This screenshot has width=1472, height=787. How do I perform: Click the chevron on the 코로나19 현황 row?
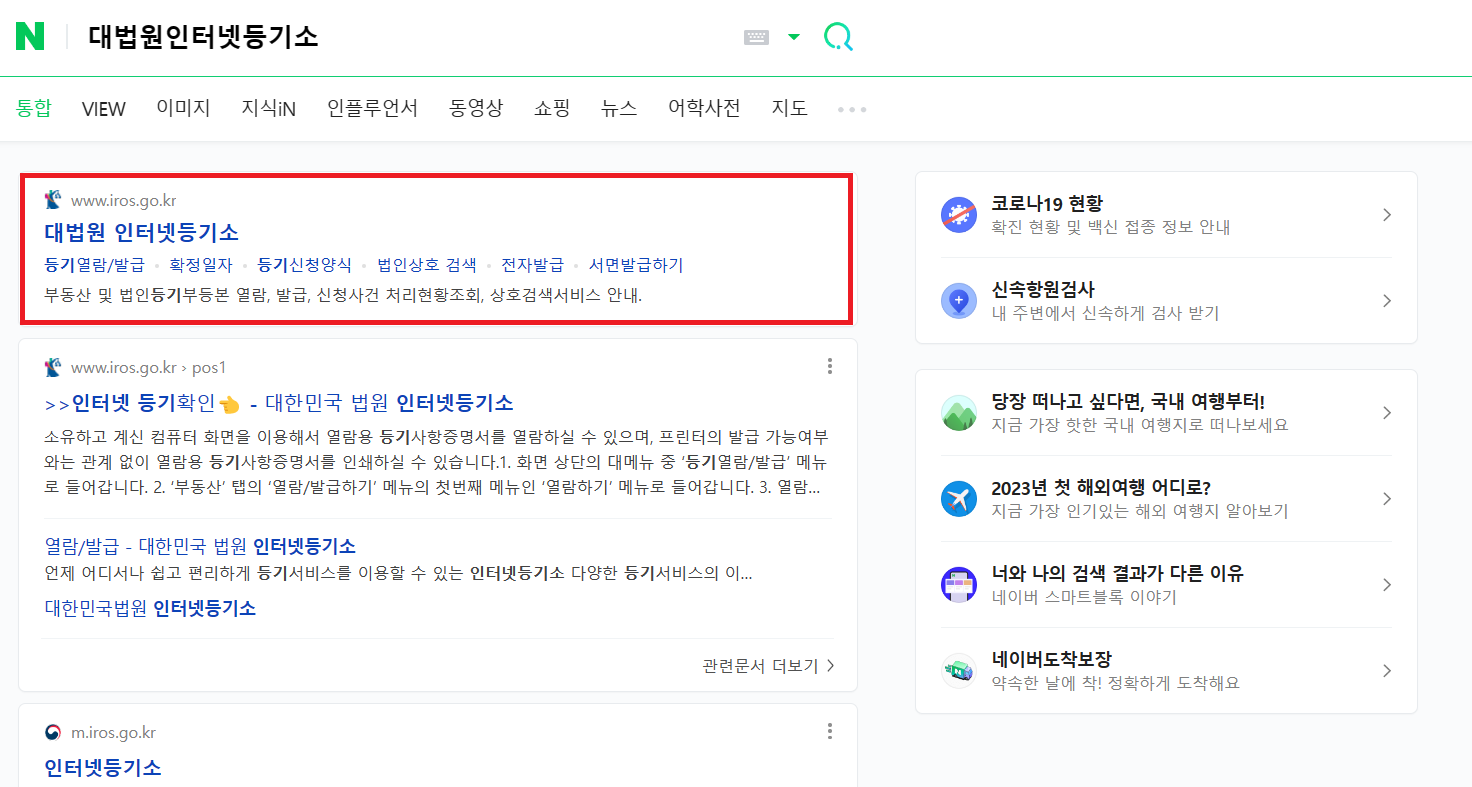(x=1386, y=215)
